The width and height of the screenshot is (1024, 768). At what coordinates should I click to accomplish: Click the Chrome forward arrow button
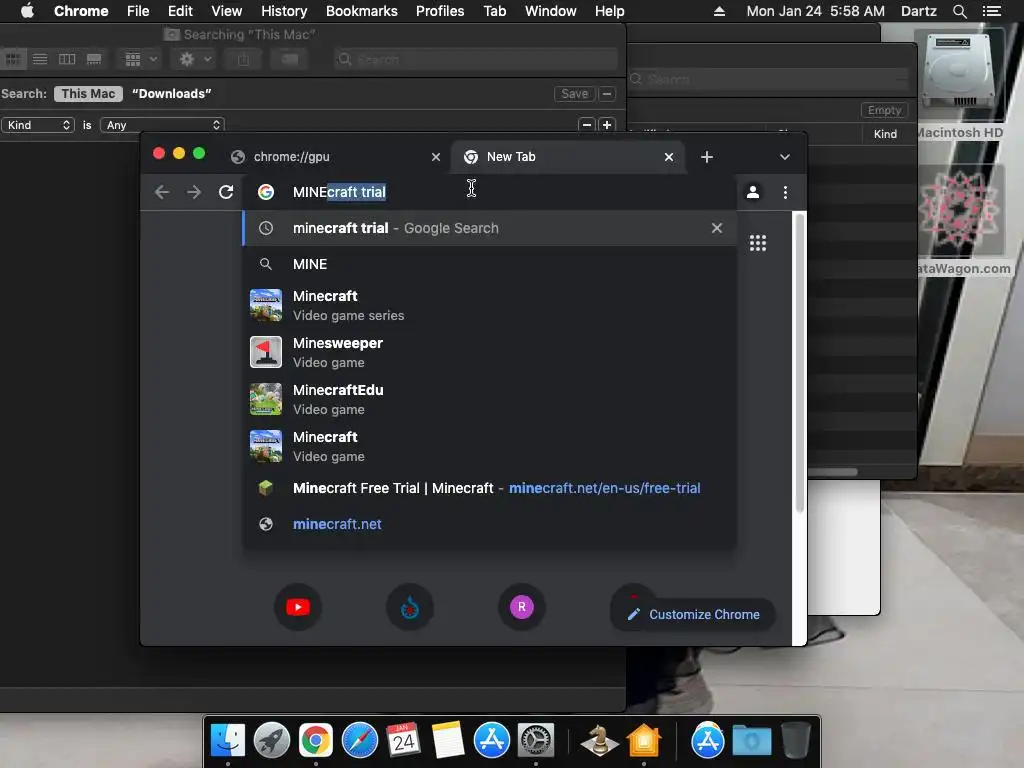(x=194, y=192)
